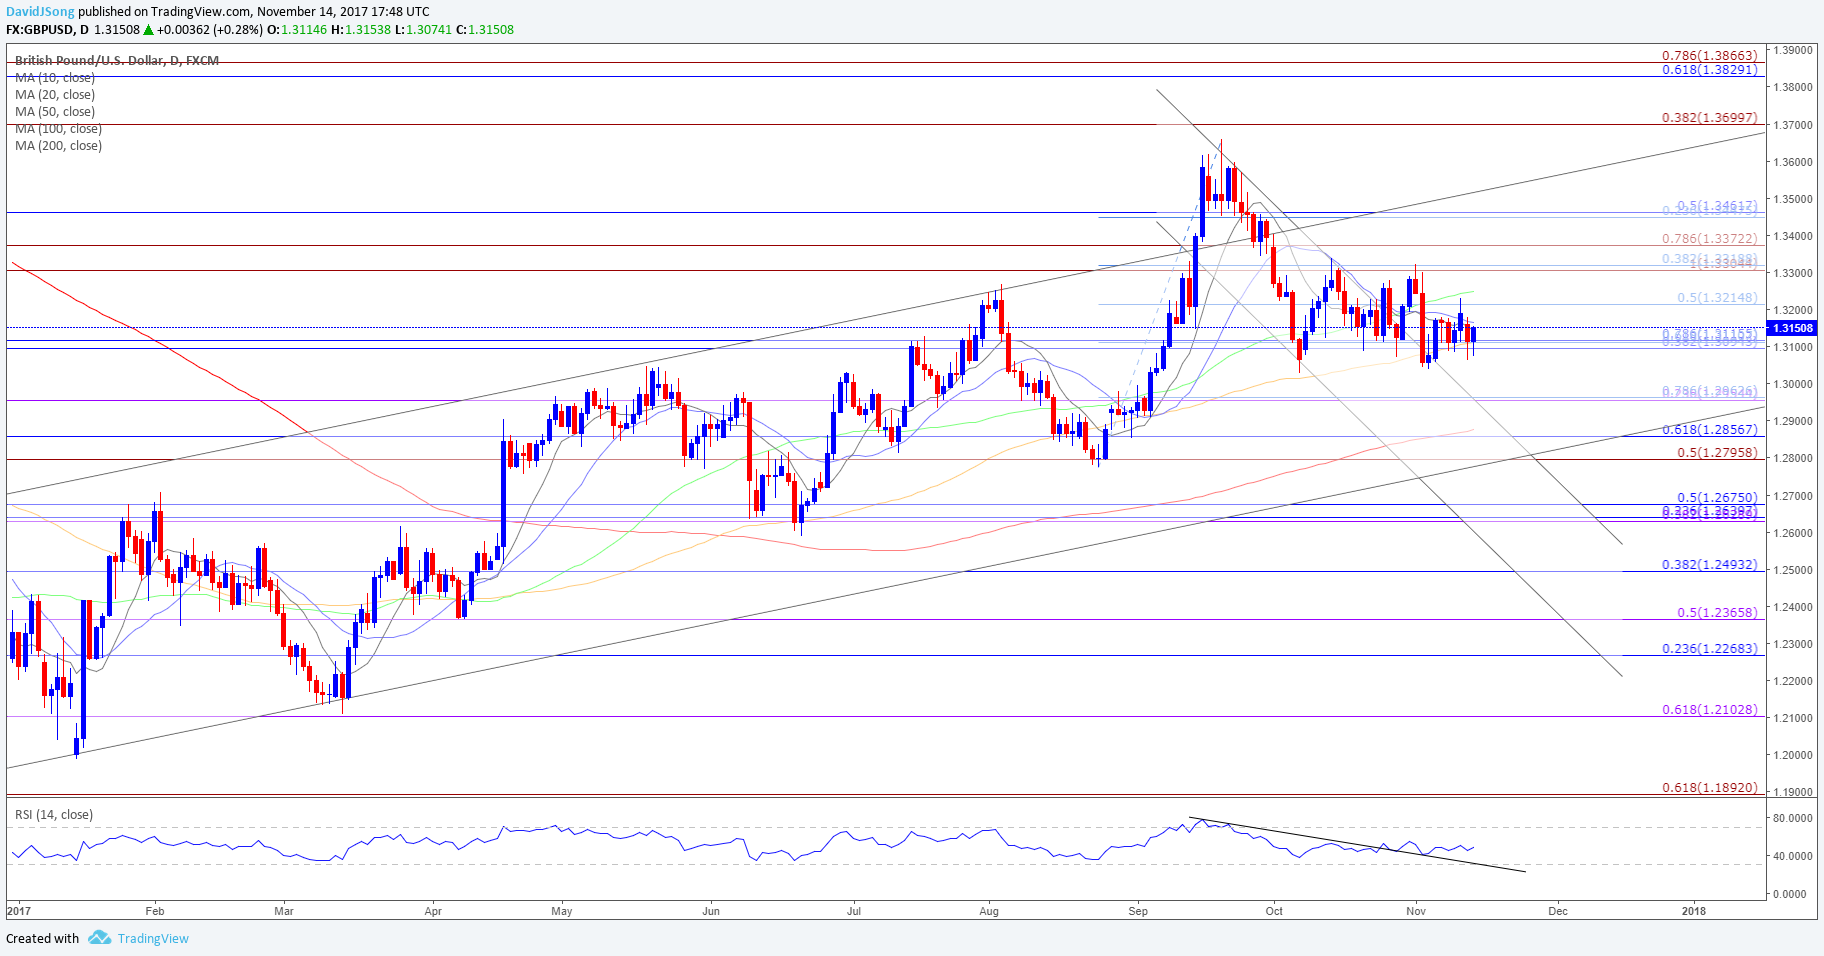Click the current price tag 1.31508
This screenshot has height=956, width=1824.
coord(1793,328)
